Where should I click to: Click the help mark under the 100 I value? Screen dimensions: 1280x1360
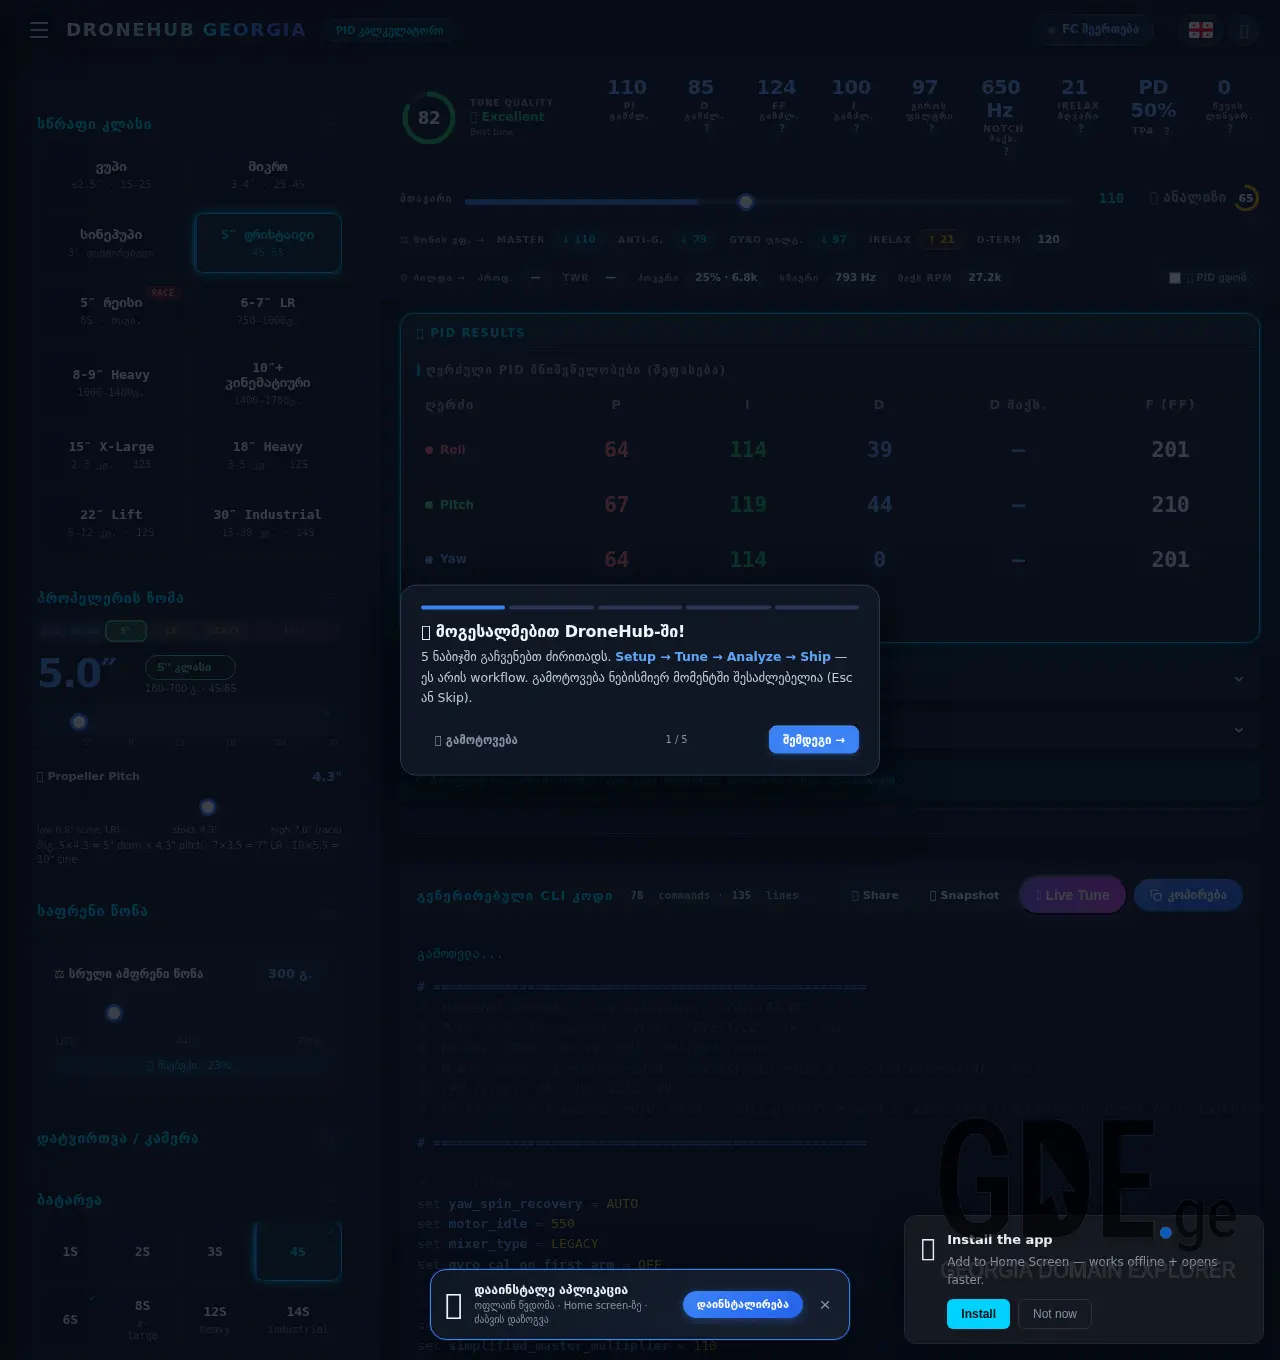[857, 128]
